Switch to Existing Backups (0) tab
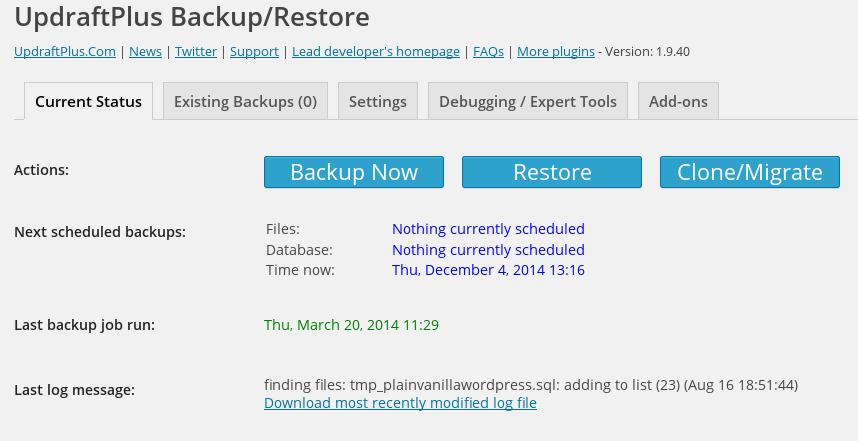 [245, 101]
